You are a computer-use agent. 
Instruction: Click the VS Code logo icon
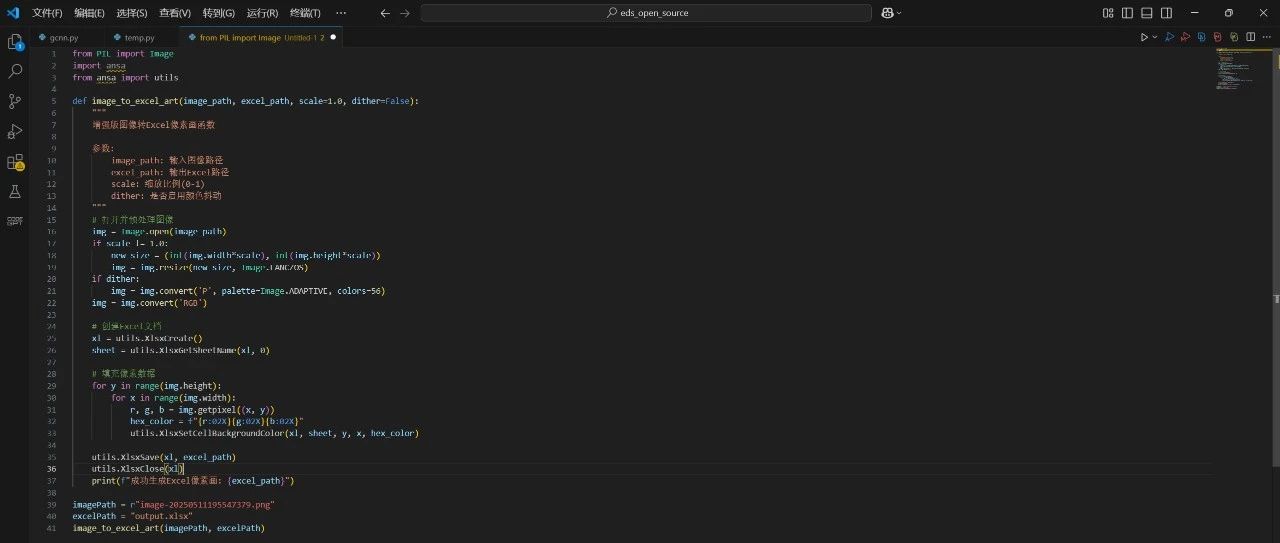tap(12, 13)
